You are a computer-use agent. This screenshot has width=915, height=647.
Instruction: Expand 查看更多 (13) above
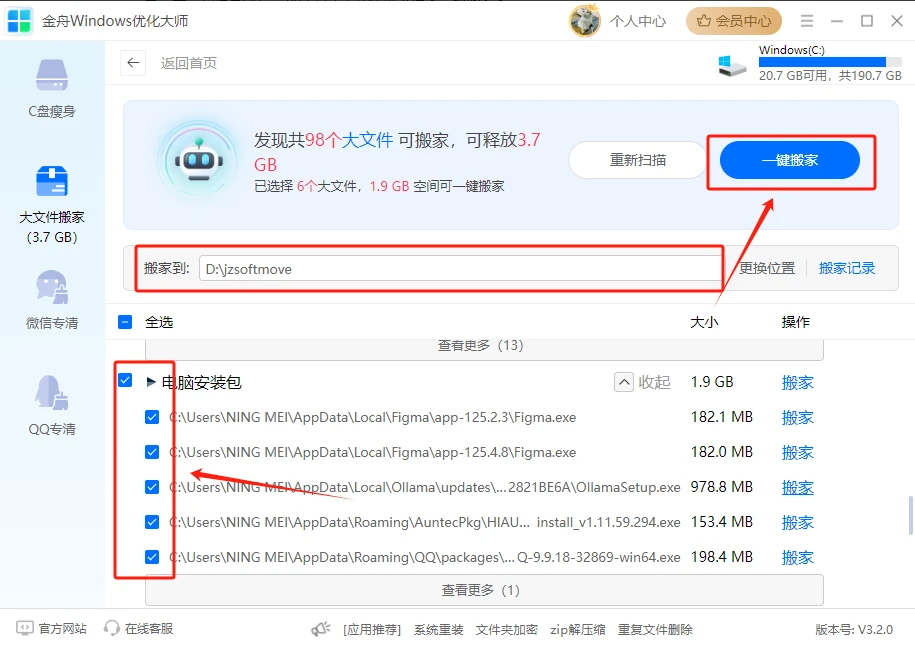[484, 348]
